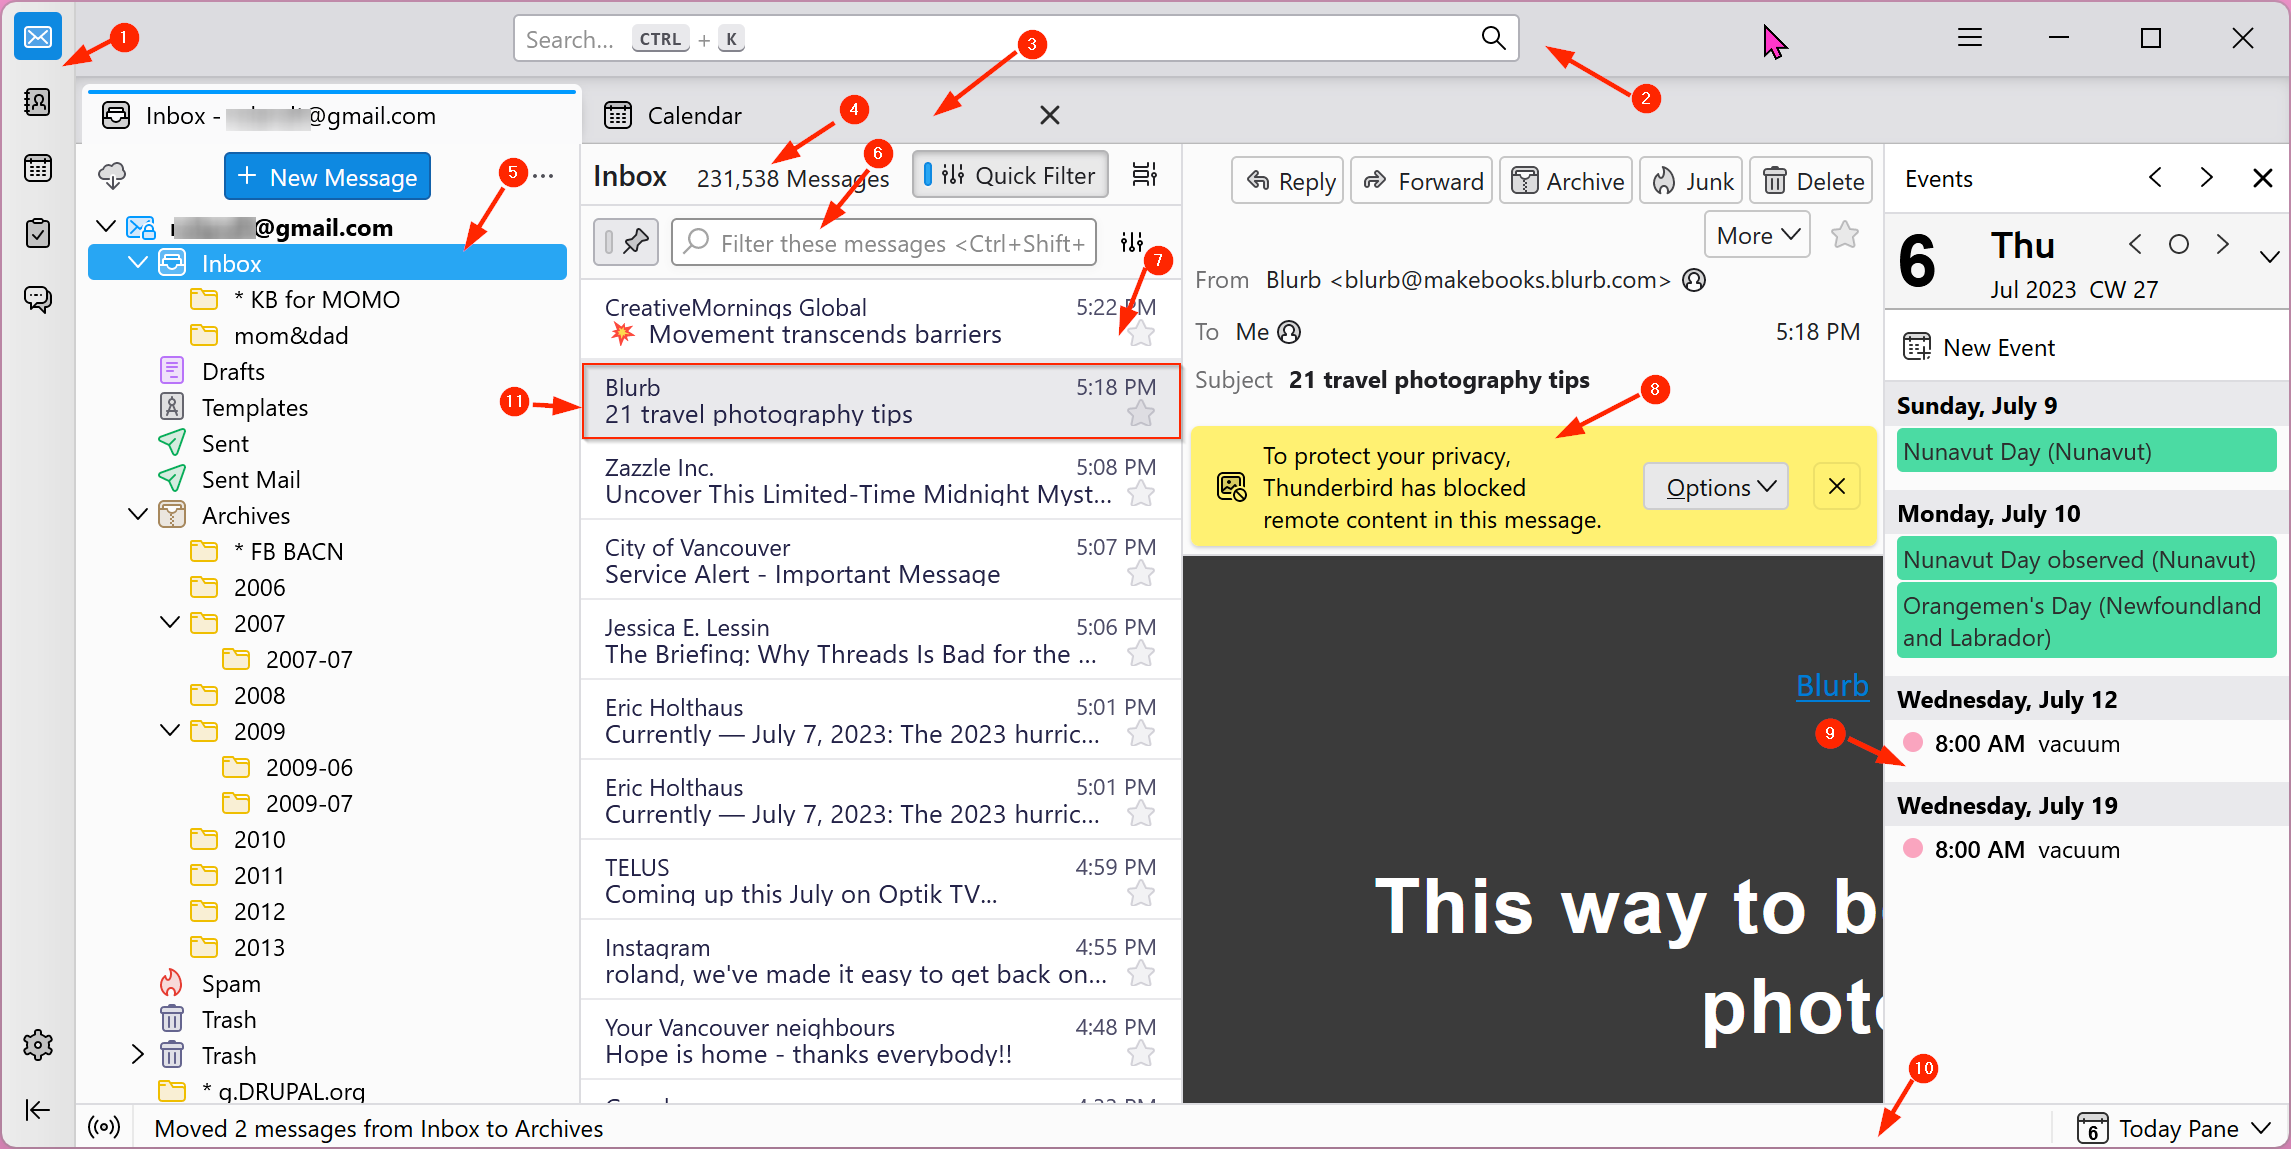Click the online status icon in the status bar
Image resolution: width=2291 pixels, height=1149 pixels.
tap(104, 1128)
